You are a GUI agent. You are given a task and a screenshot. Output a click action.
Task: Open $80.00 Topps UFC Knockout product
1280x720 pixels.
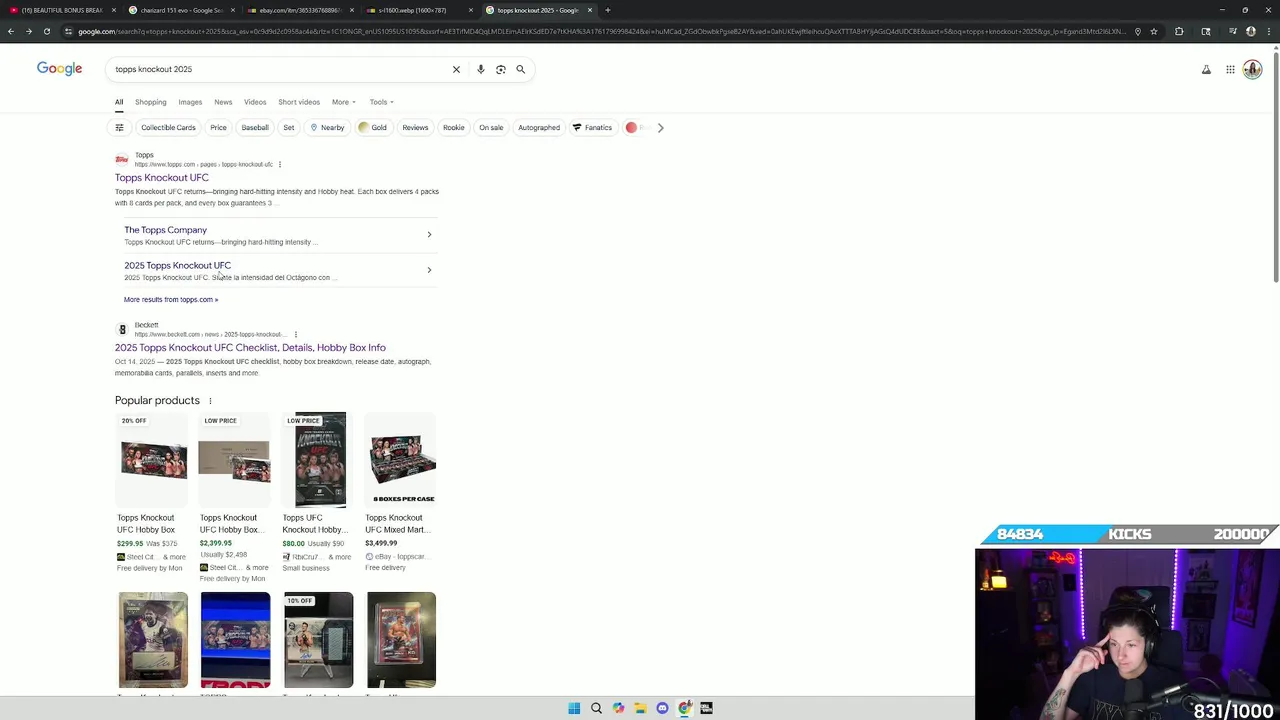tap(318, 492)
